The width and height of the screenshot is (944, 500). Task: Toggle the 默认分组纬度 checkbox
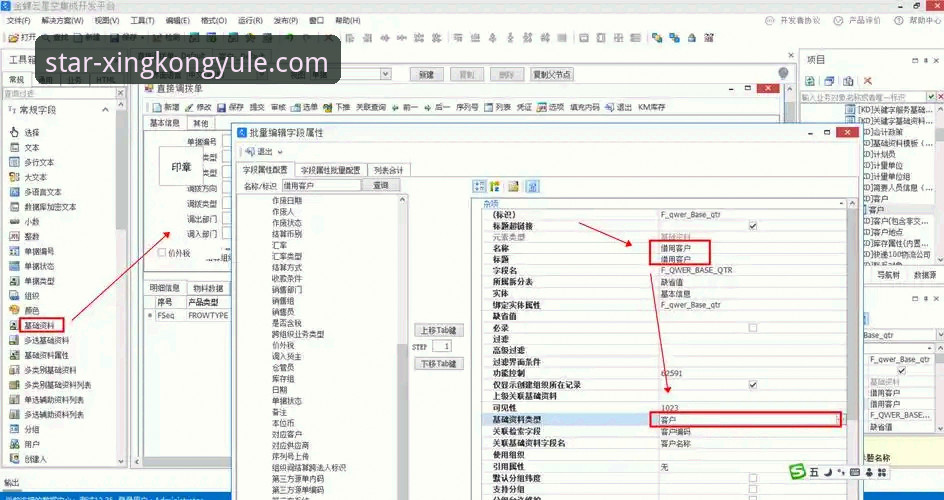[x=753, y=478]
